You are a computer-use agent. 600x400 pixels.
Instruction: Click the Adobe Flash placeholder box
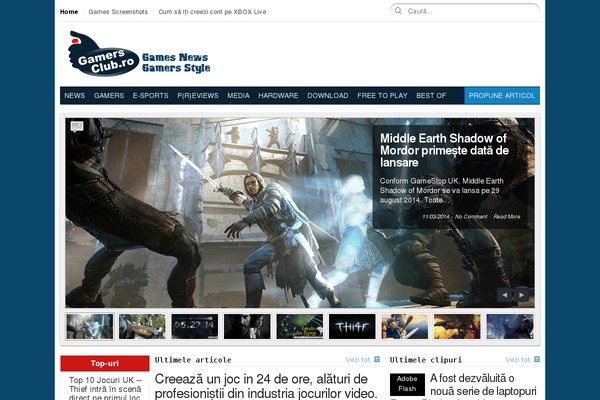[x=407, y=384]
